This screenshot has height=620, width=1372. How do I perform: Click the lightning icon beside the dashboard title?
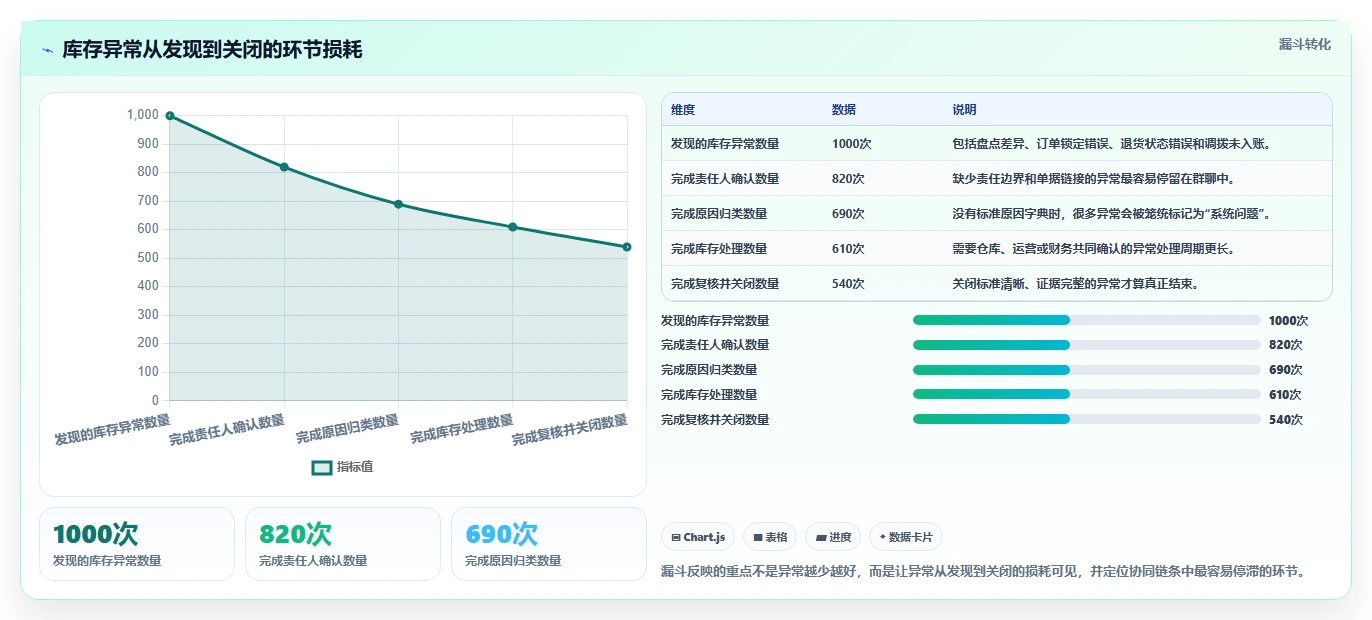(x=47, y=50)
